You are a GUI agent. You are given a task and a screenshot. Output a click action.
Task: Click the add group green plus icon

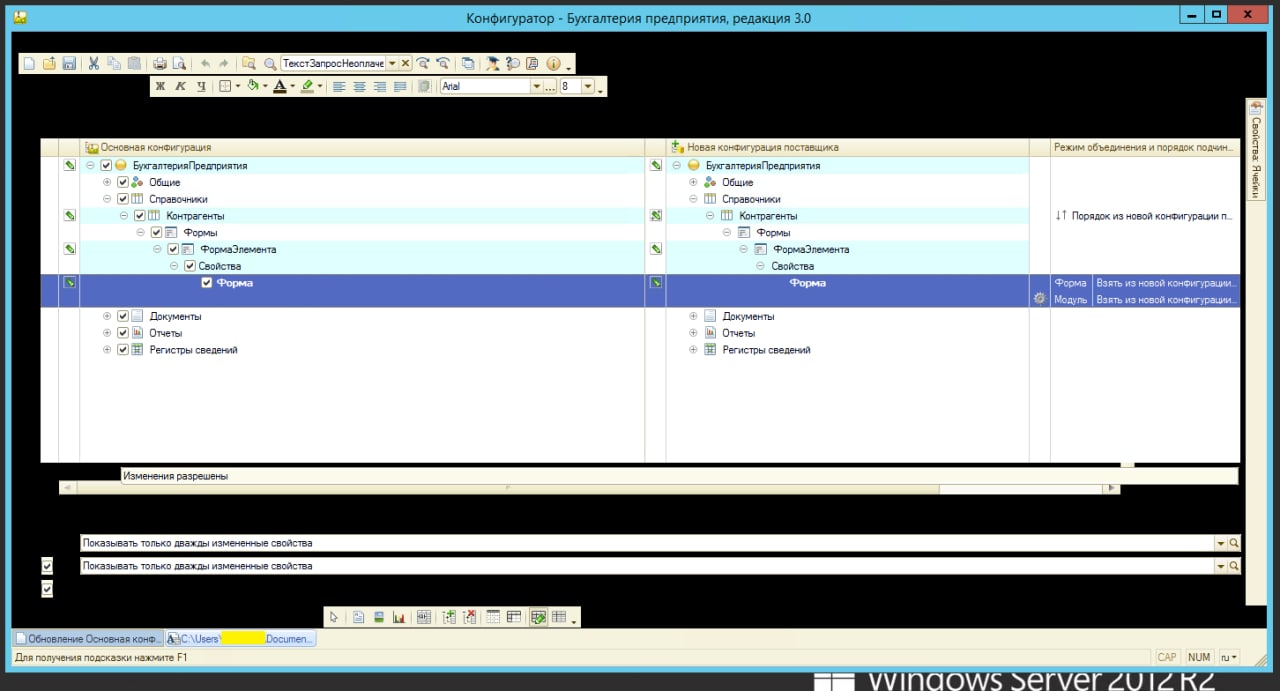450,617
